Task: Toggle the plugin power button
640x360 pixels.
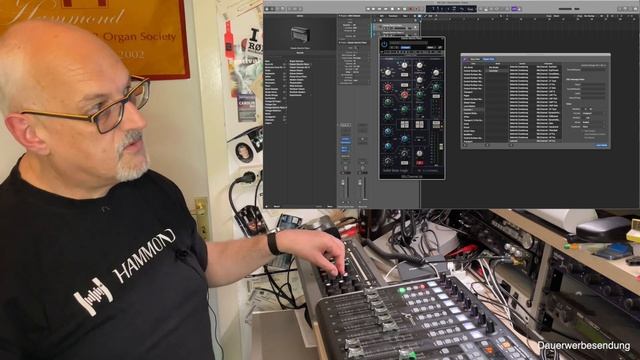Action: point(384,44)
